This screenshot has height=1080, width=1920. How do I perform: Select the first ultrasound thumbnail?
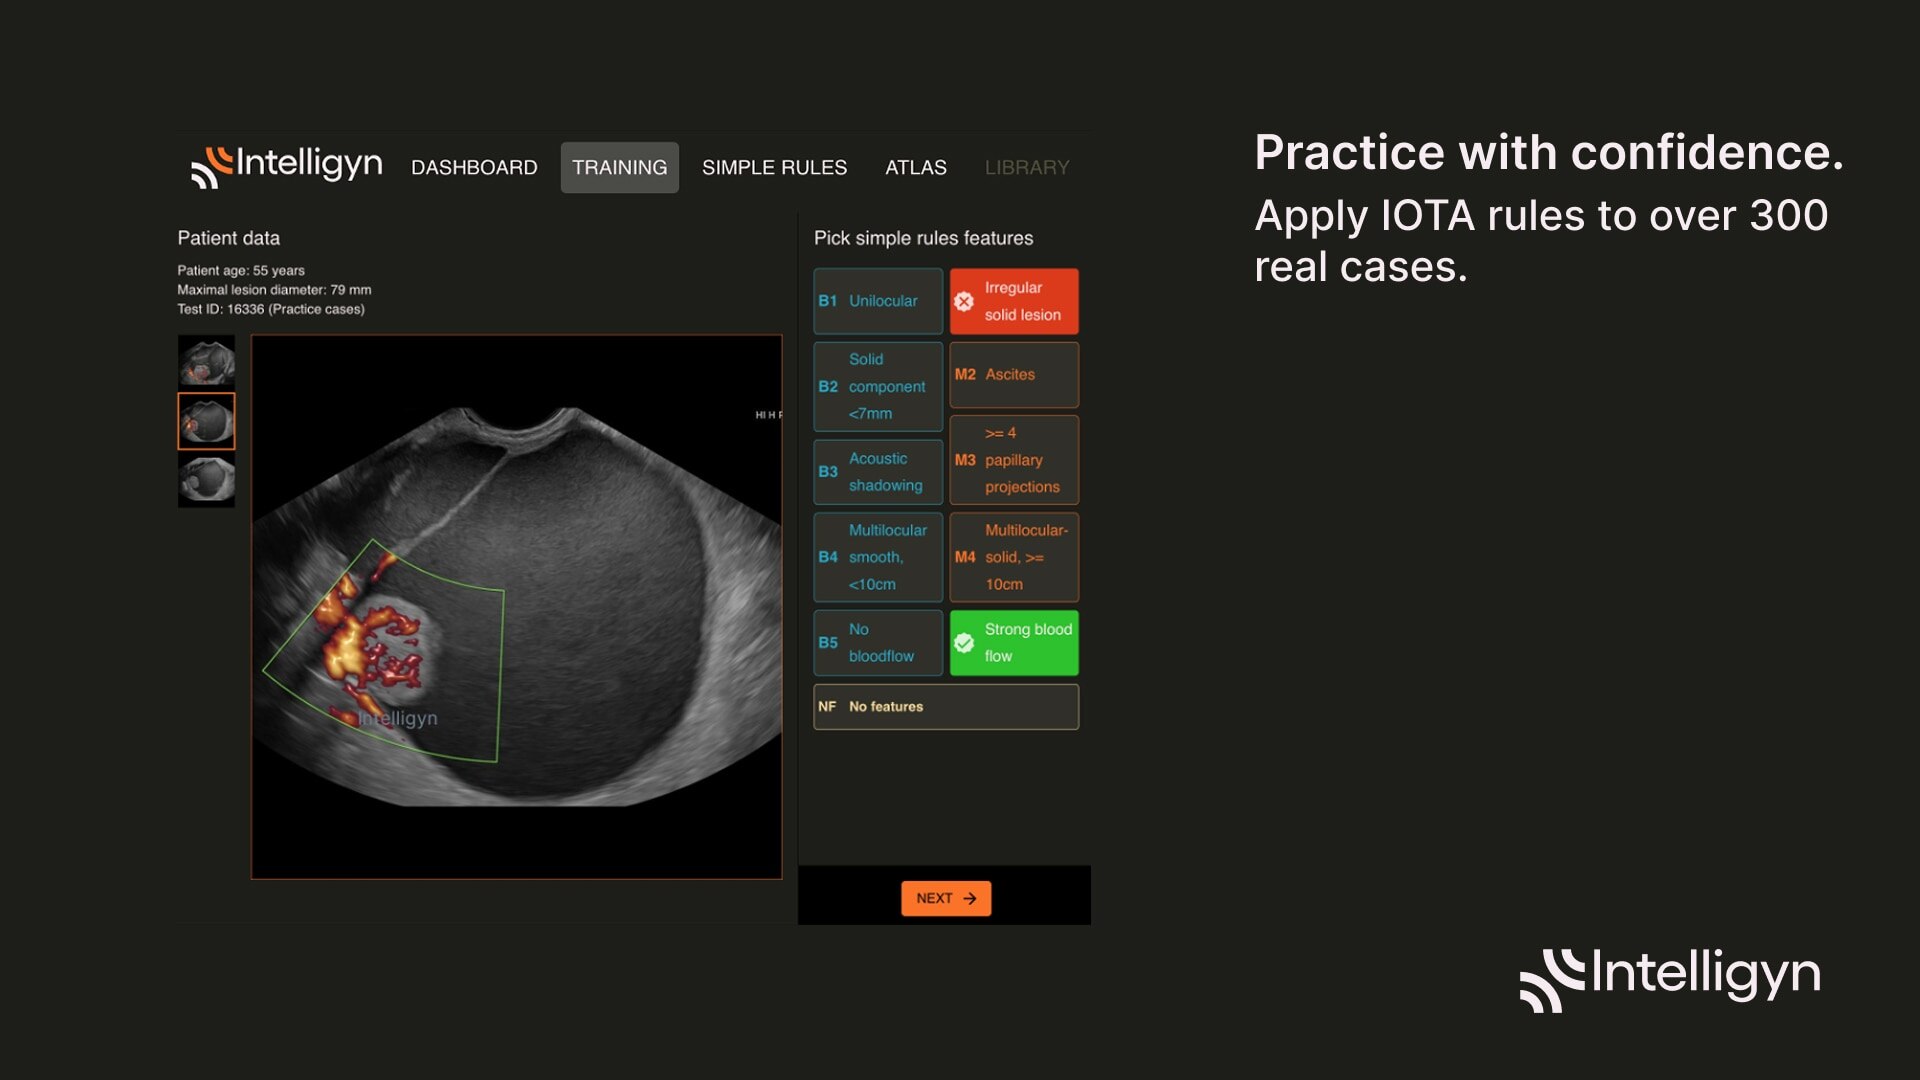point(206,361)
